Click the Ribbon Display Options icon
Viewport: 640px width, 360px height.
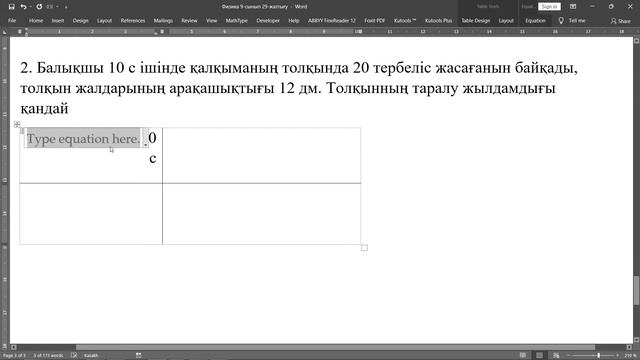pos(573,7)
